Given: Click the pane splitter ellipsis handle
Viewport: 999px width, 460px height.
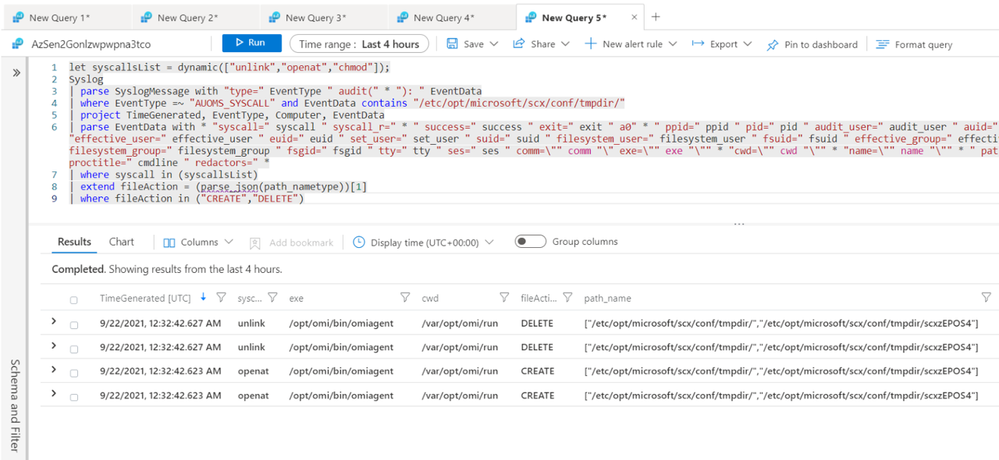Looking at the screenshot, I should 739,224.
